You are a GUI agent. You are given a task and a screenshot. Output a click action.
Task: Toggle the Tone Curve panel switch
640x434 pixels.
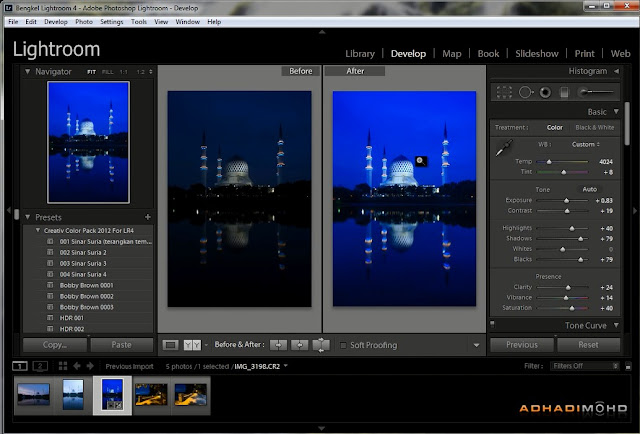click(492, 324)
